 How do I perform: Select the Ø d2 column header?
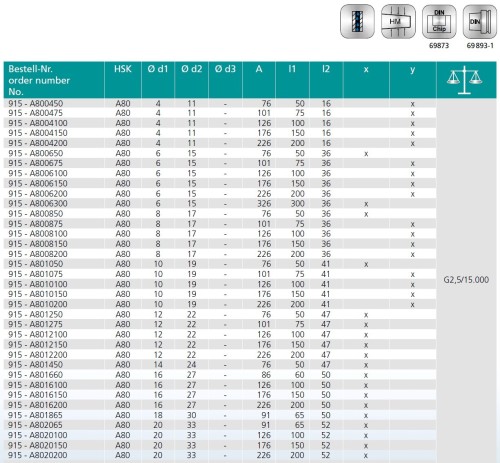click(x=191, y=69)
